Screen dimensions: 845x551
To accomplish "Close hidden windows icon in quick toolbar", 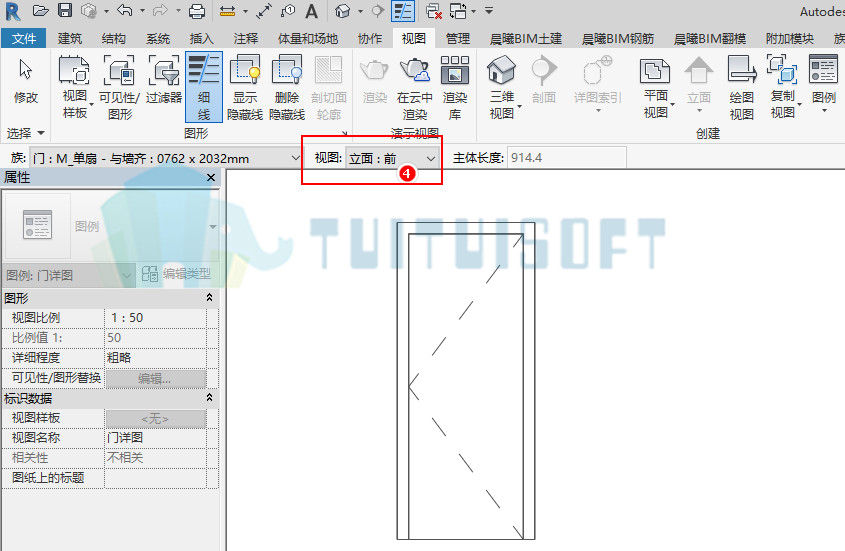I will pyautogui.click(x=433, y=11).
